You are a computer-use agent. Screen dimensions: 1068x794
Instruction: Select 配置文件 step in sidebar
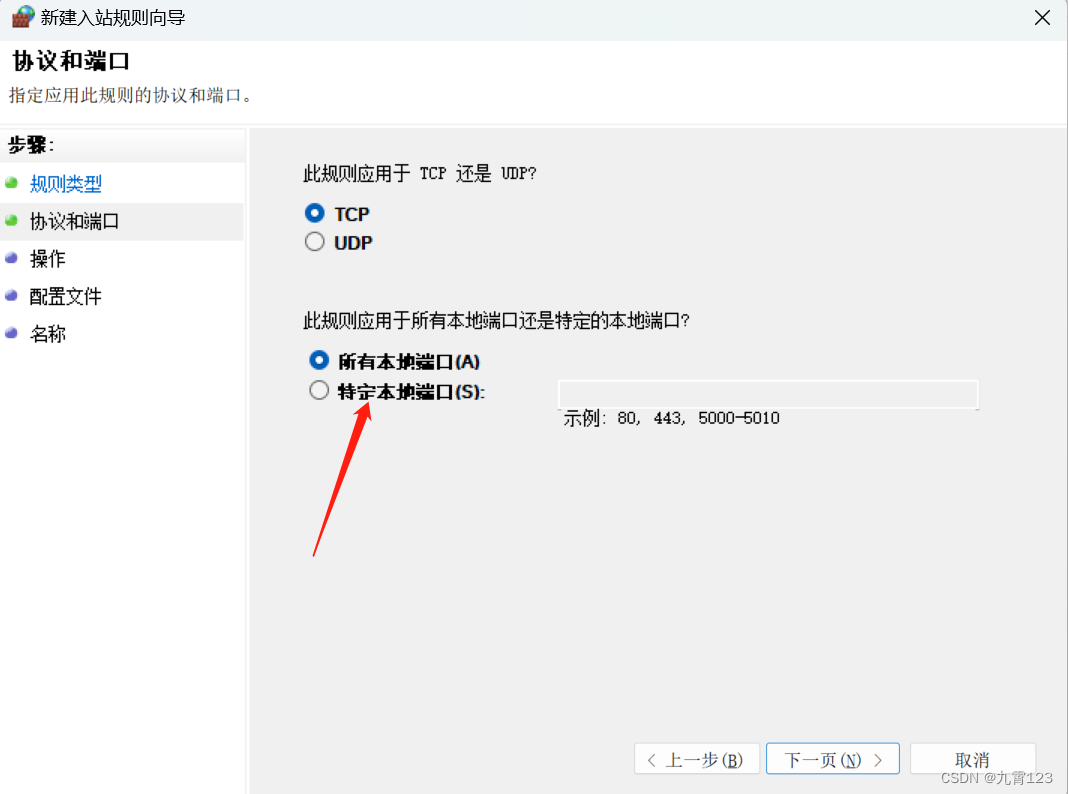[x=65, y=296]
